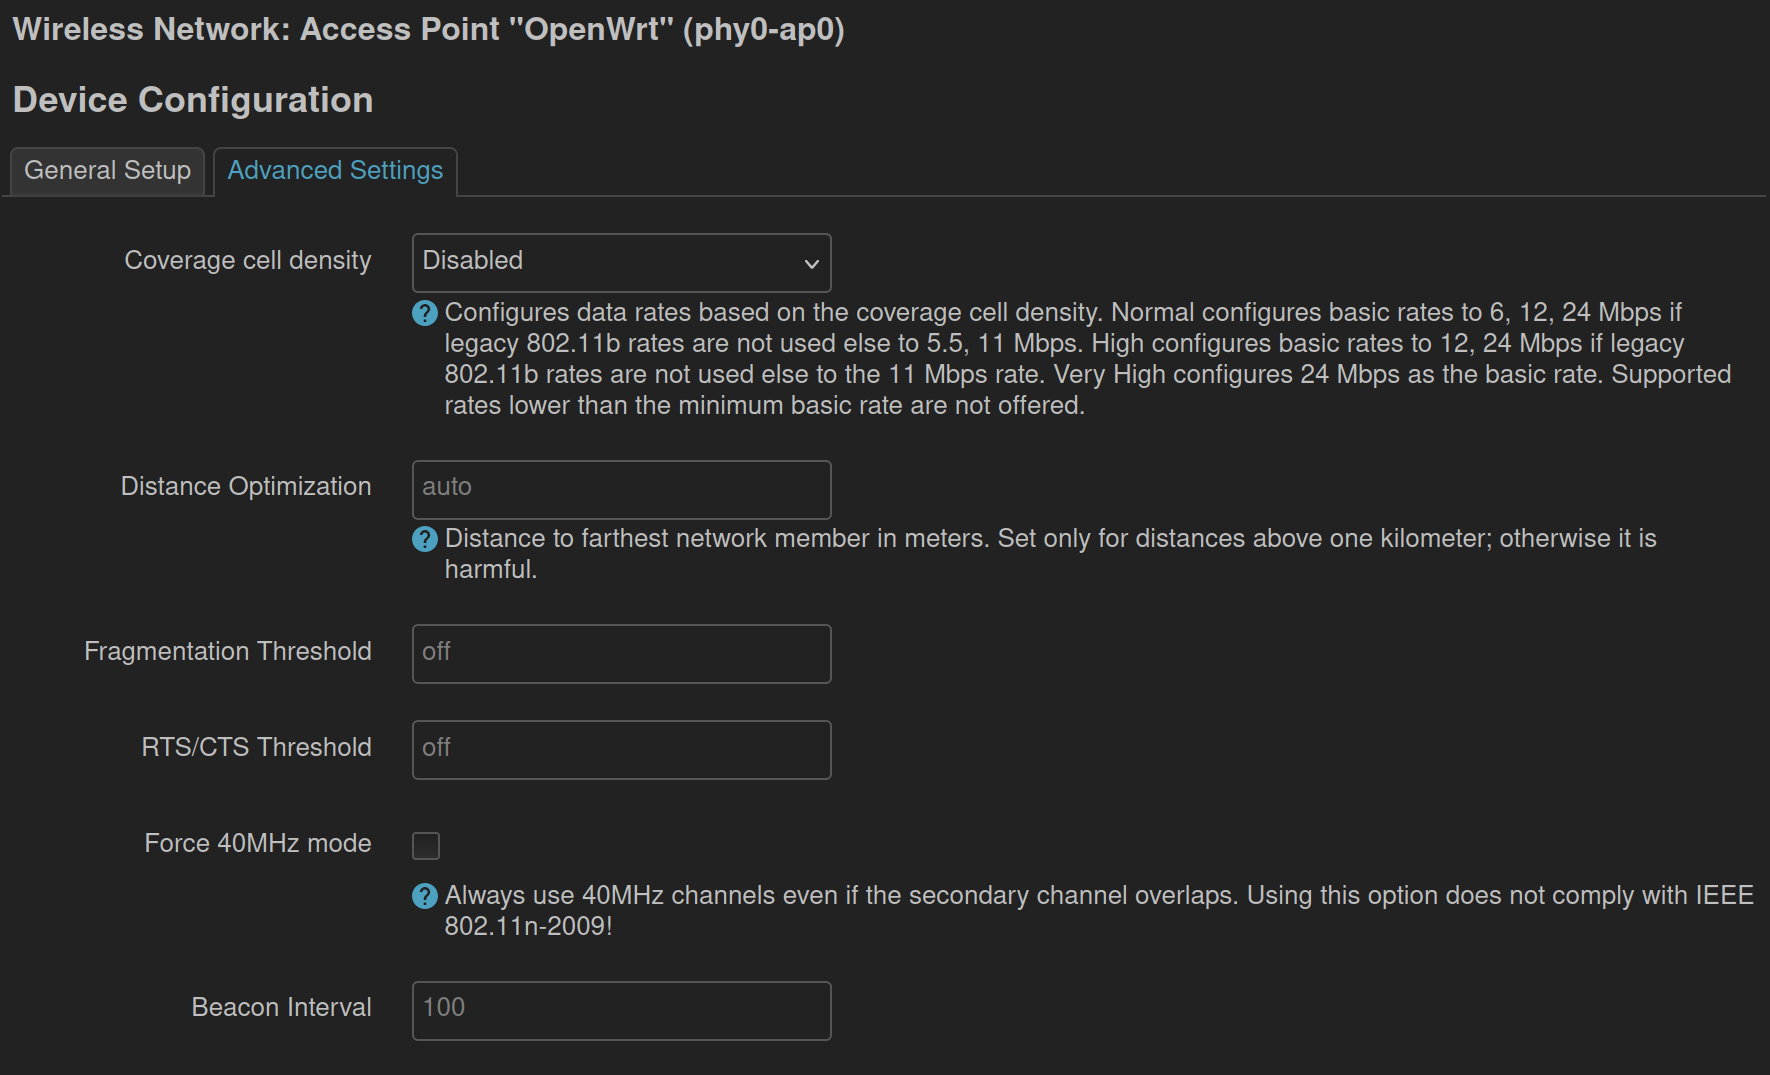1770x1075 pixels.
Task: Switch to the General Setup tab
Action: tap(107, 171)
